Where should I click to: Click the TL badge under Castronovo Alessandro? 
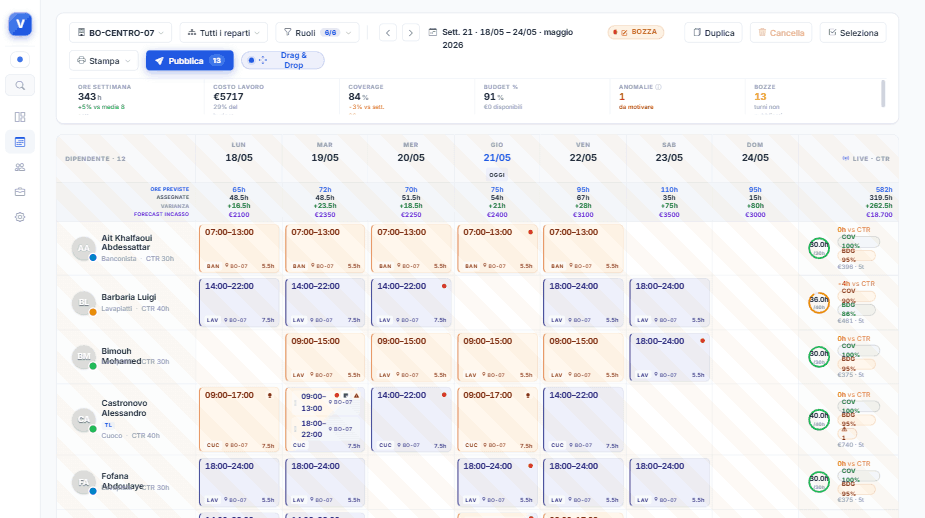[108, 425]
